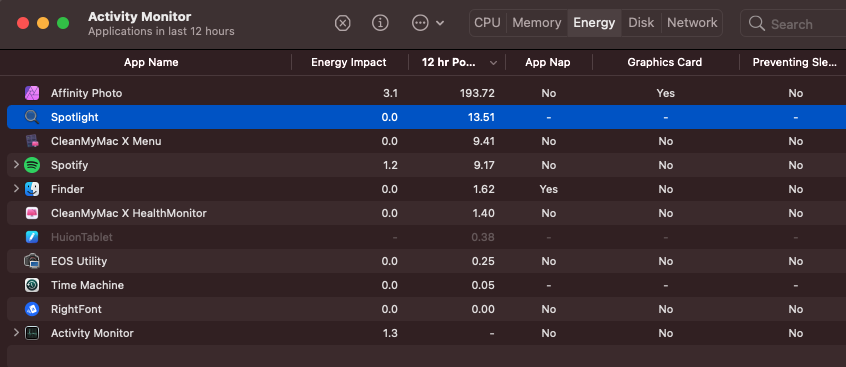This screenshot has height=367, width=846.
Task: Click the Applications in last 12 hours subtitle
Action: [161, 31]
